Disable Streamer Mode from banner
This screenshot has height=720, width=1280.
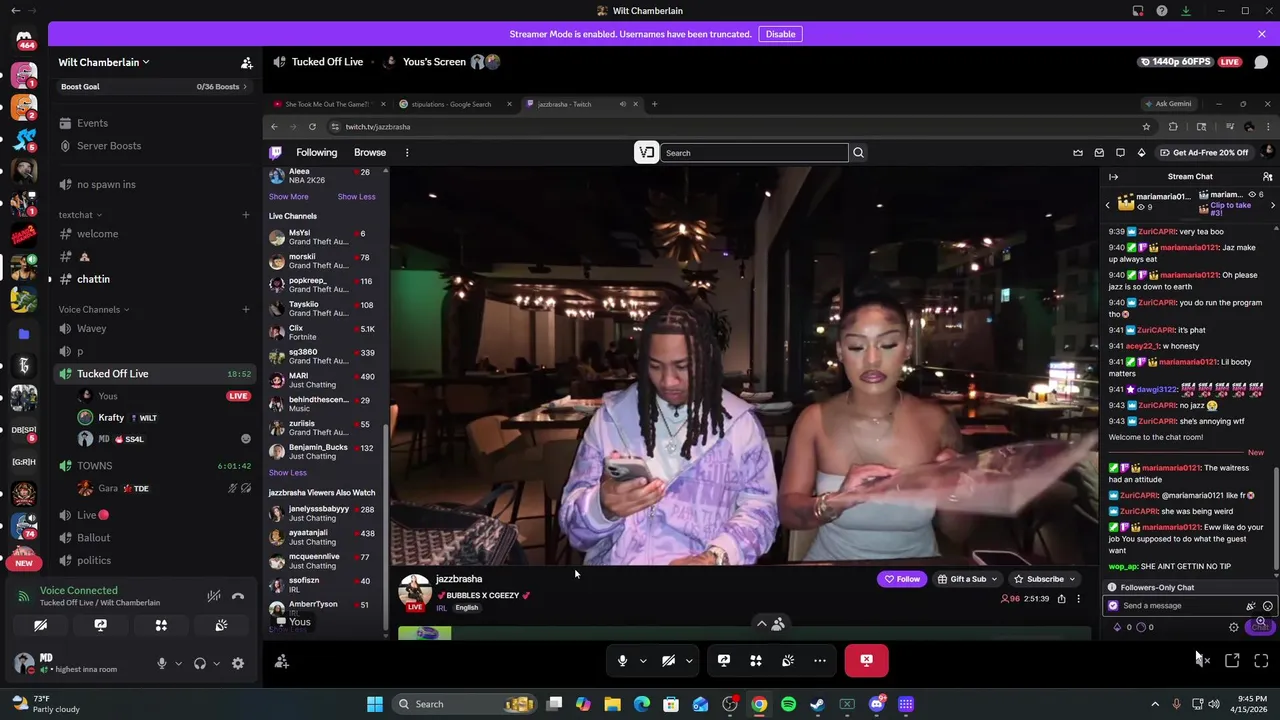tap(780, 34)
